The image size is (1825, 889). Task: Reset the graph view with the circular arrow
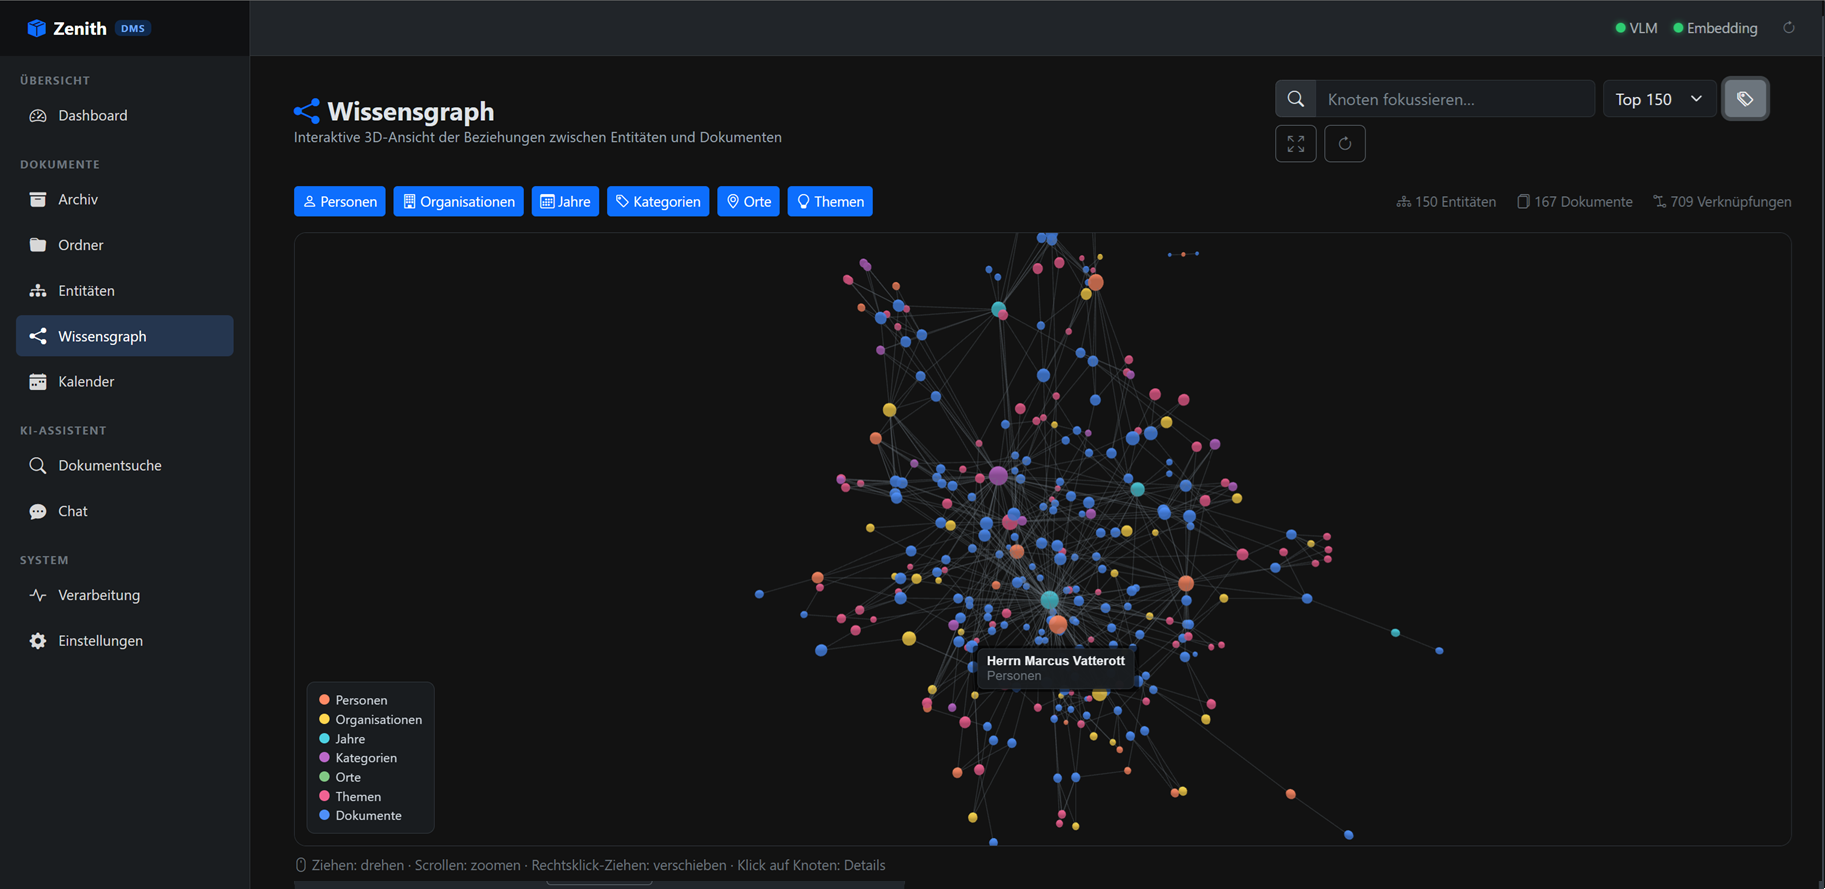pos(1345,144)
